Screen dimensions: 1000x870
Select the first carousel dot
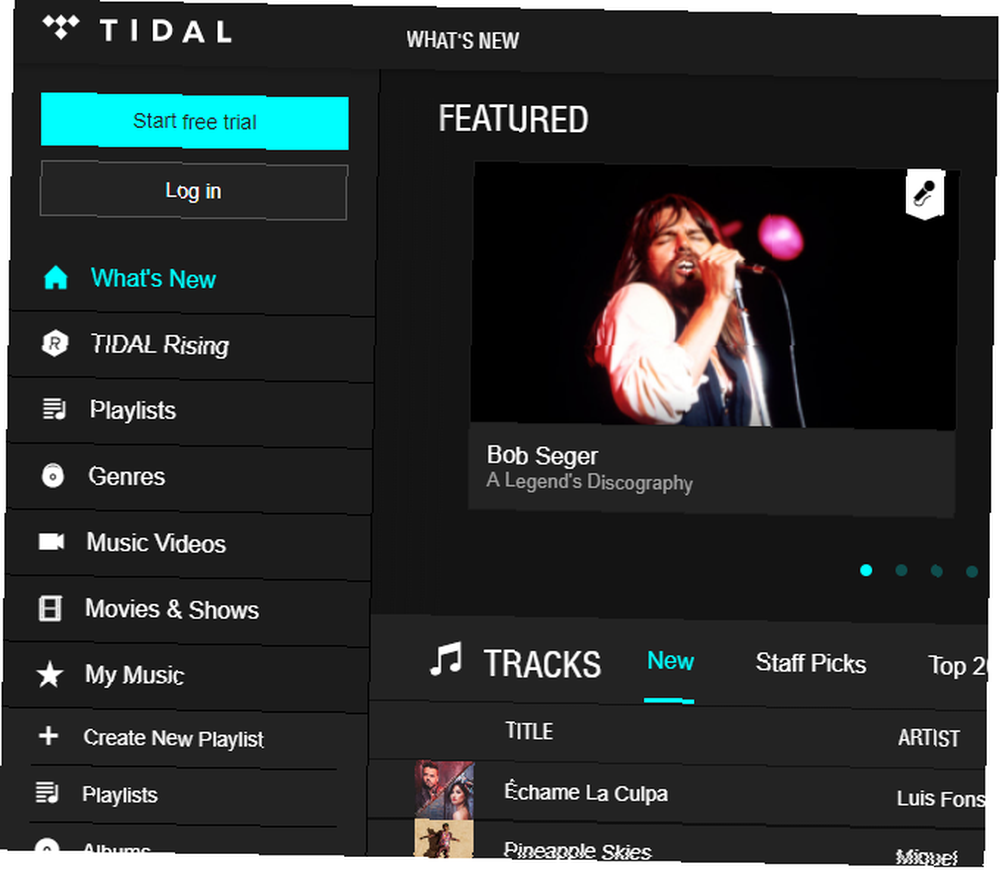click(x=866, y=570)
